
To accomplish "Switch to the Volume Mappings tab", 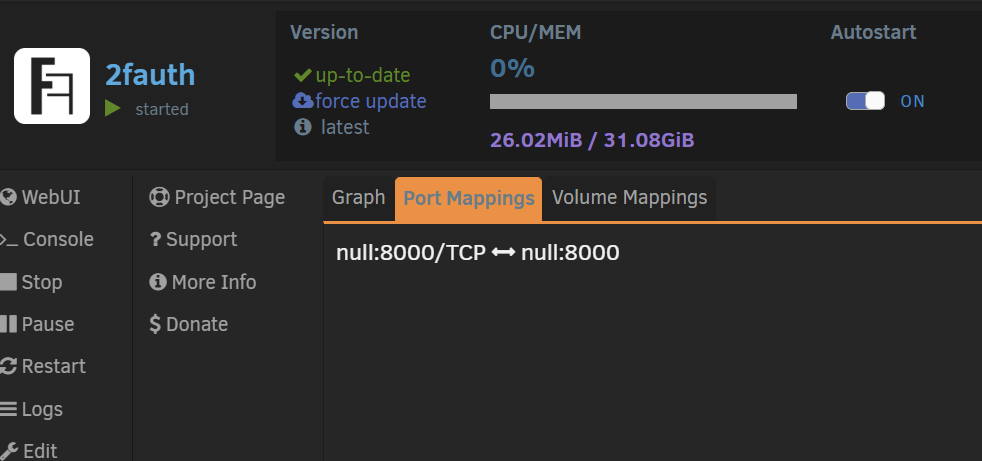I will coord(629,198).
